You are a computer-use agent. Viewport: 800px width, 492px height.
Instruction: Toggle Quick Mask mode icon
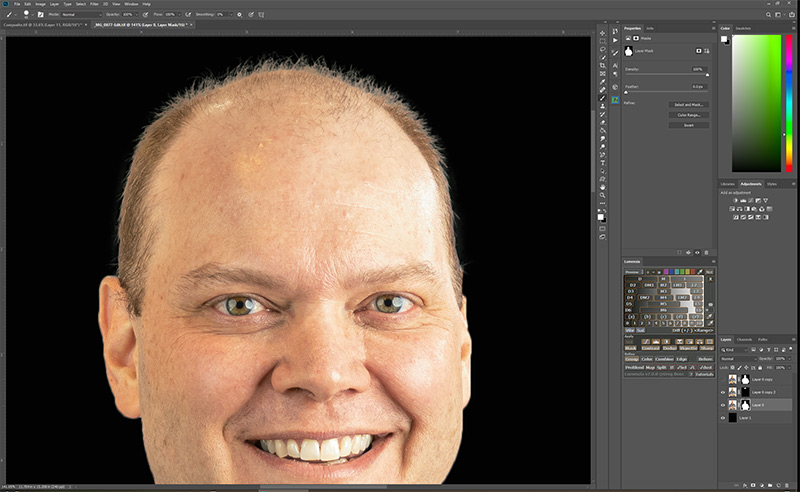[x=603, y=229]
